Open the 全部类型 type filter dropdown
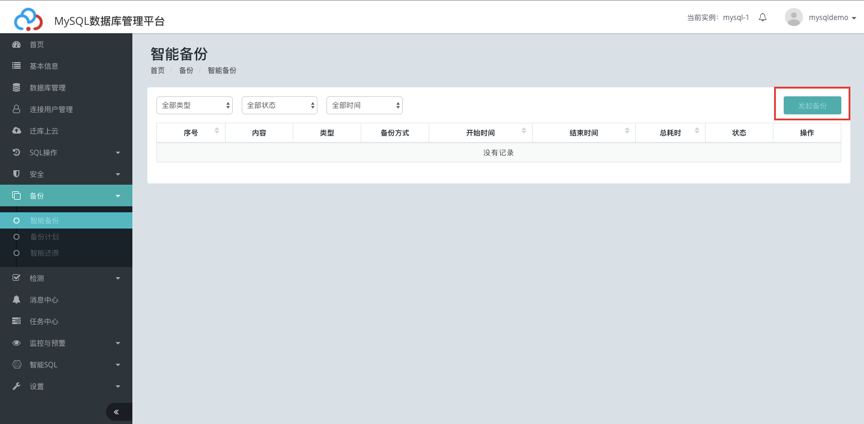Screen dimensions: 864x424 pyautogui.click(x=195, y=105)
